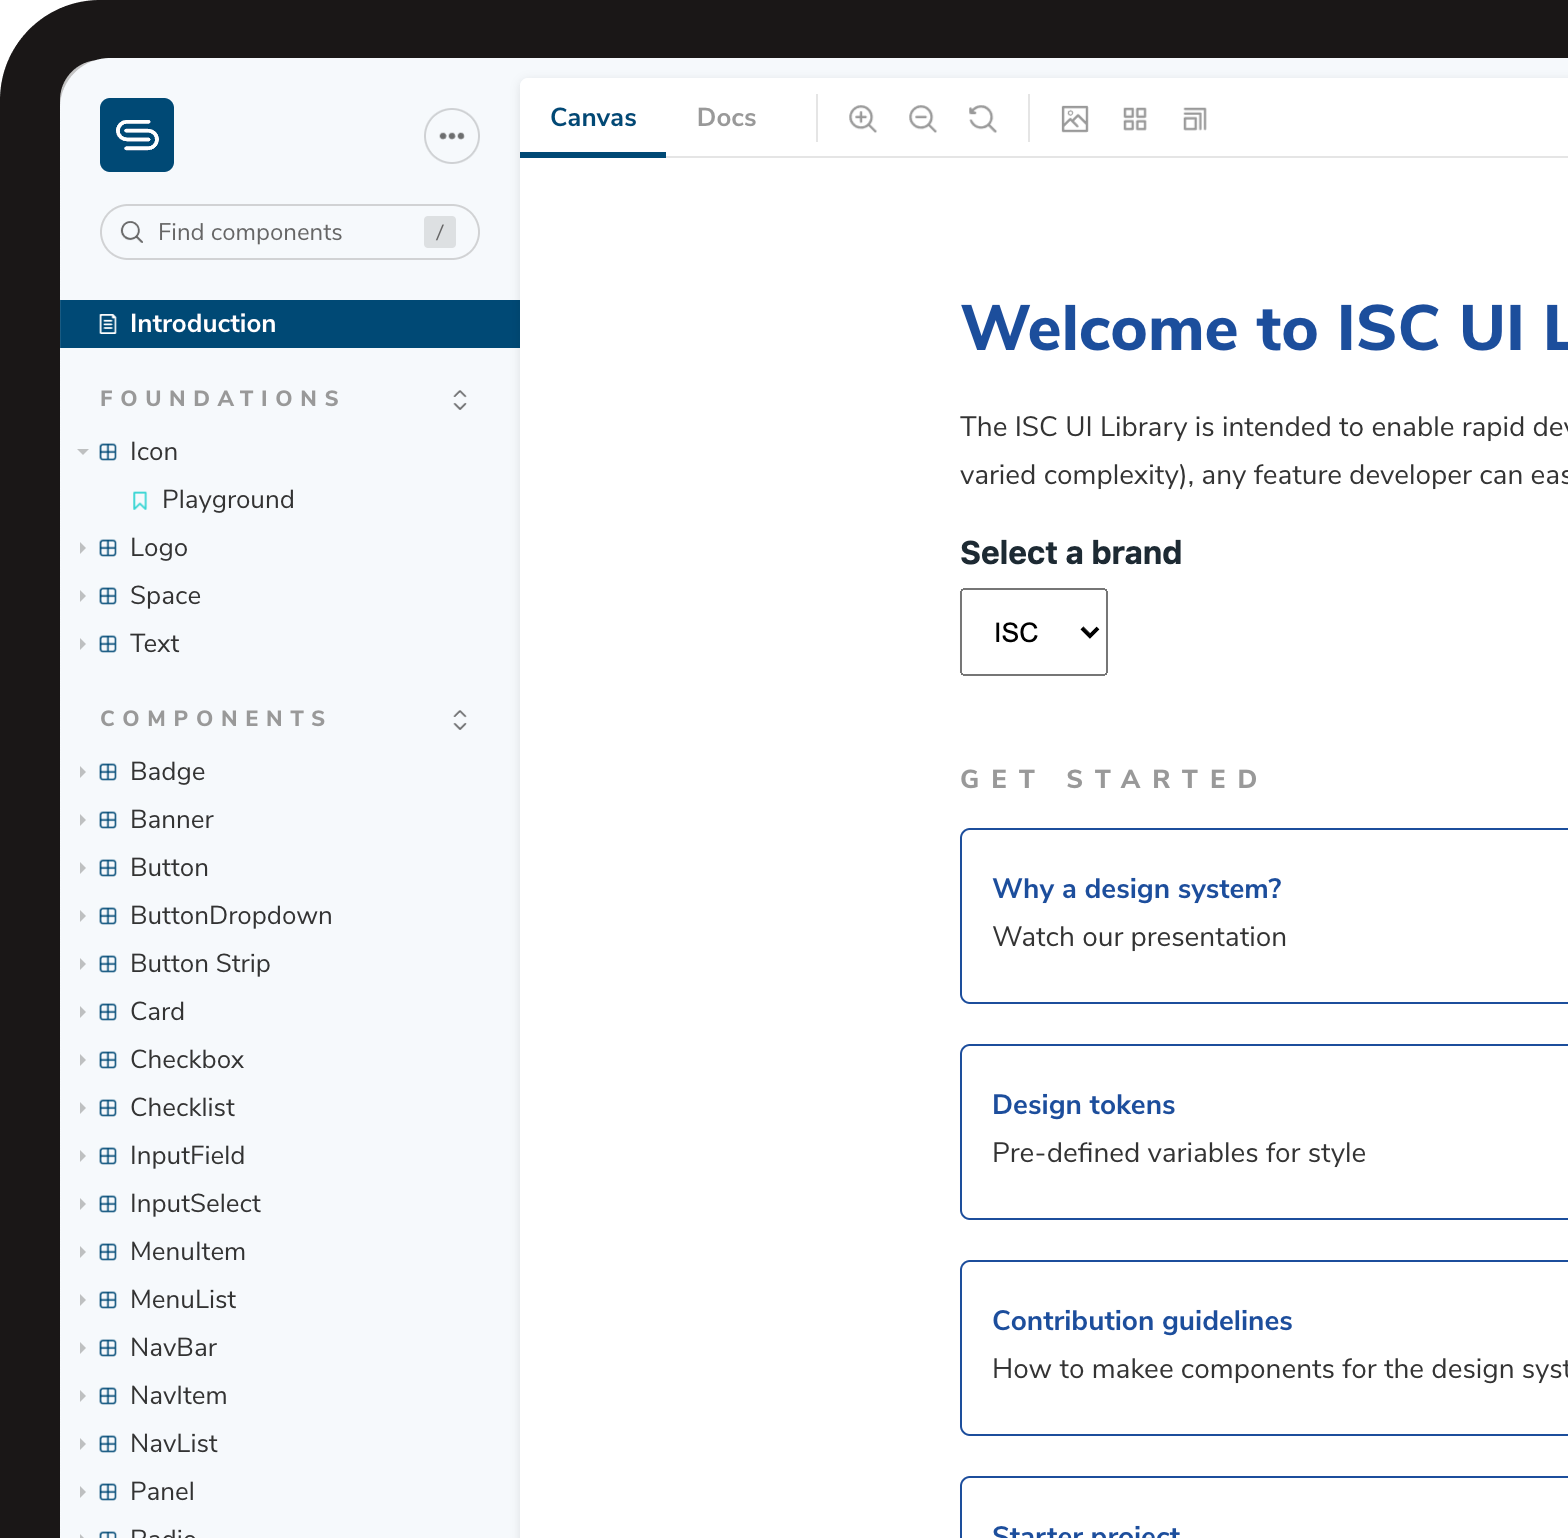The height and width of the screenshot is (1538, 1568).
Task: Click the NavBar component grid icon
Action: point(108,1348)
